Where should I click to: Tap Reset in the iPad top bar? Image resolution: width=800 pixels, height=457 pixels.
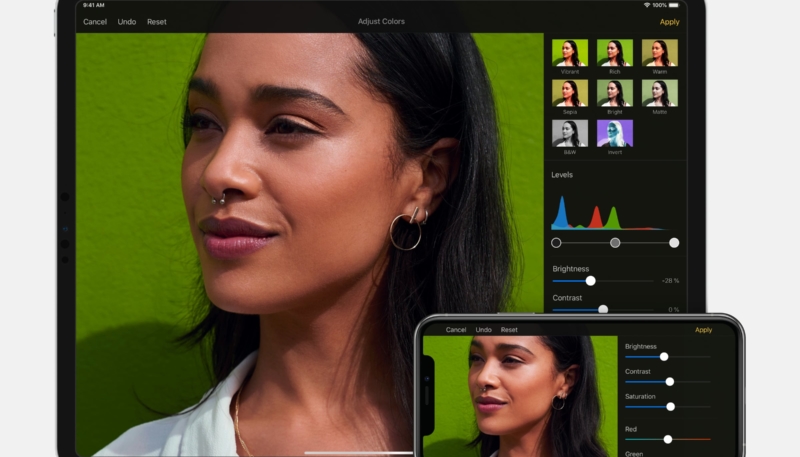[157, 22]
